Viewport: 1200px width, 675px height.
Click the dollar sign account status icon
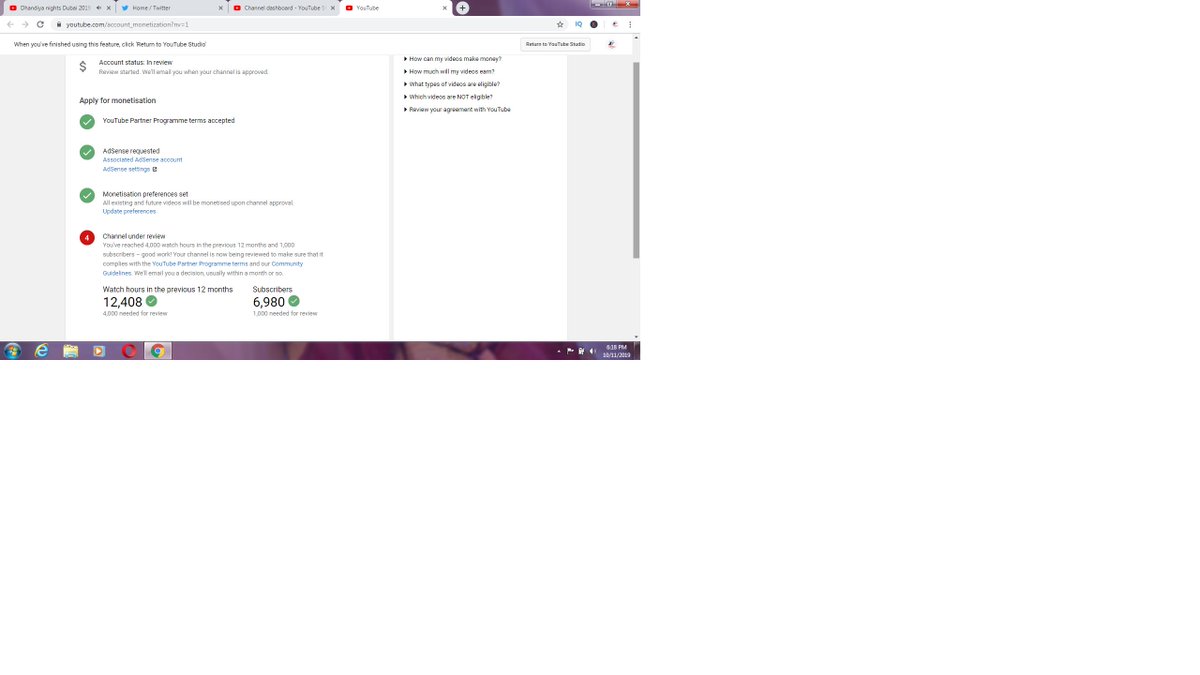83,66
